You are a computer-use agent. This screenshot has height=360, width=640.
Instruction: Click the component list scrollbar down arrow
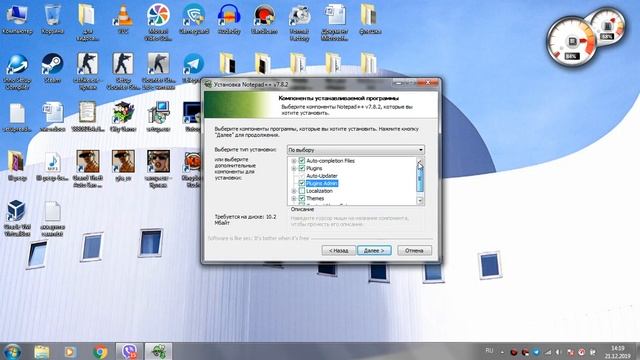[x=420, y=201]
